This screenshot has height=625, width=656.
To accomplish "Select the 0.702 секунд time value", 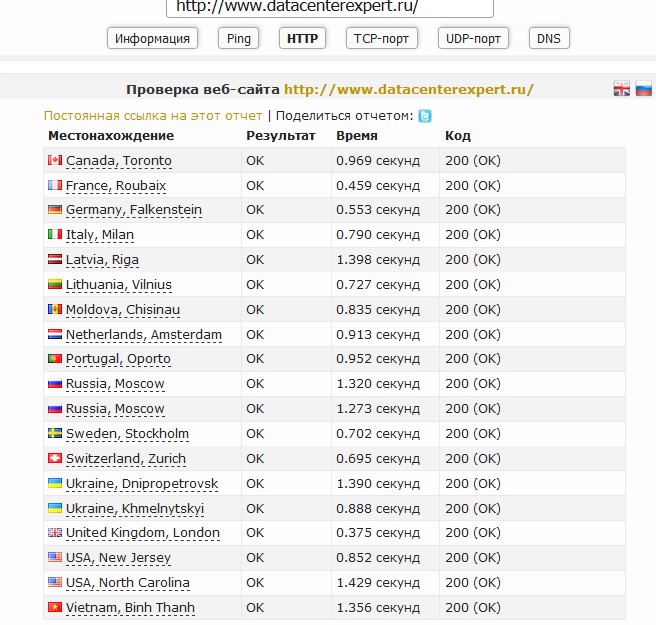I will pos(378,434).
